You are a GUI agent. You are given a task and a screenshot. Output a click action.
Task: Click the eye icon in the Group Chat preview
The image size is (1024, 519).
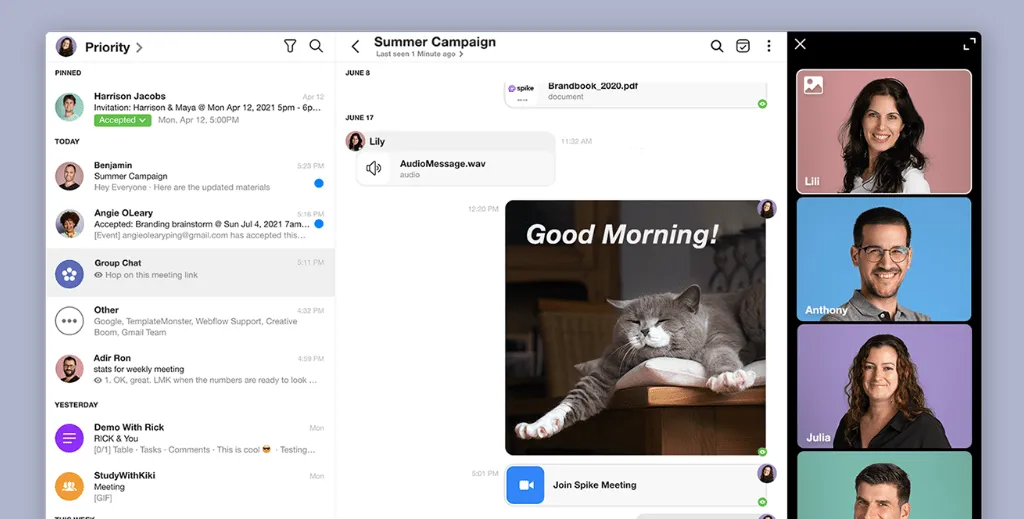click(99, 275)
